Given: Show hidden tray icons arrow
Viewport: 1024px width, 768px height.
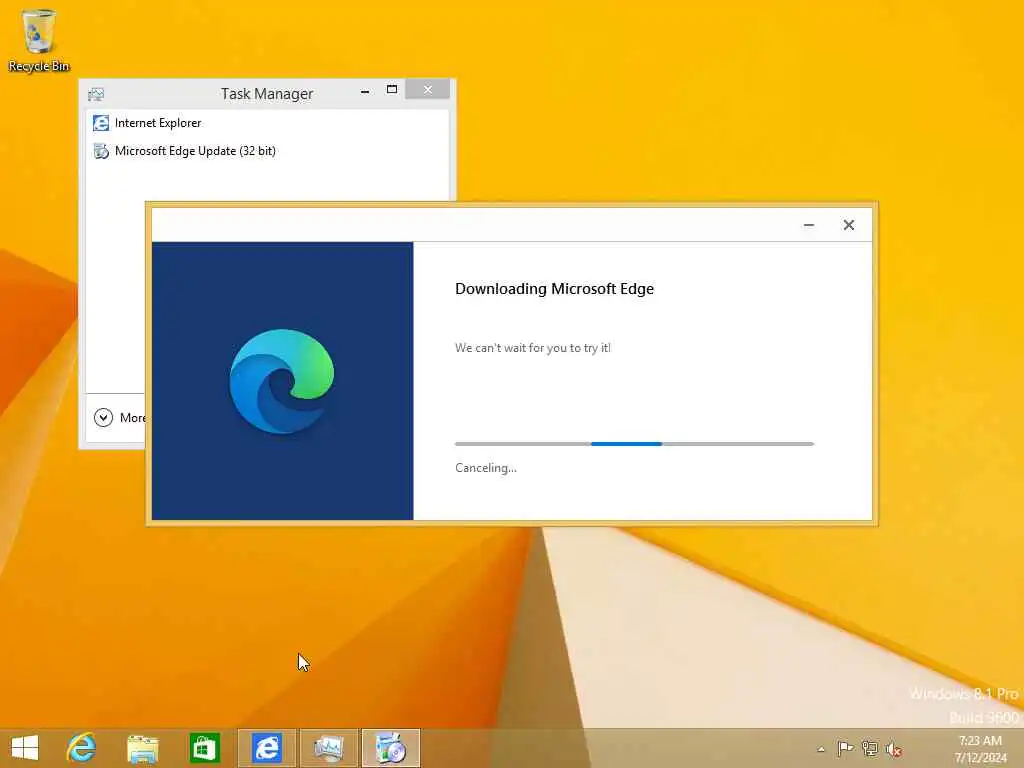Looking at the screenshot, I should (x=821, y=749).
